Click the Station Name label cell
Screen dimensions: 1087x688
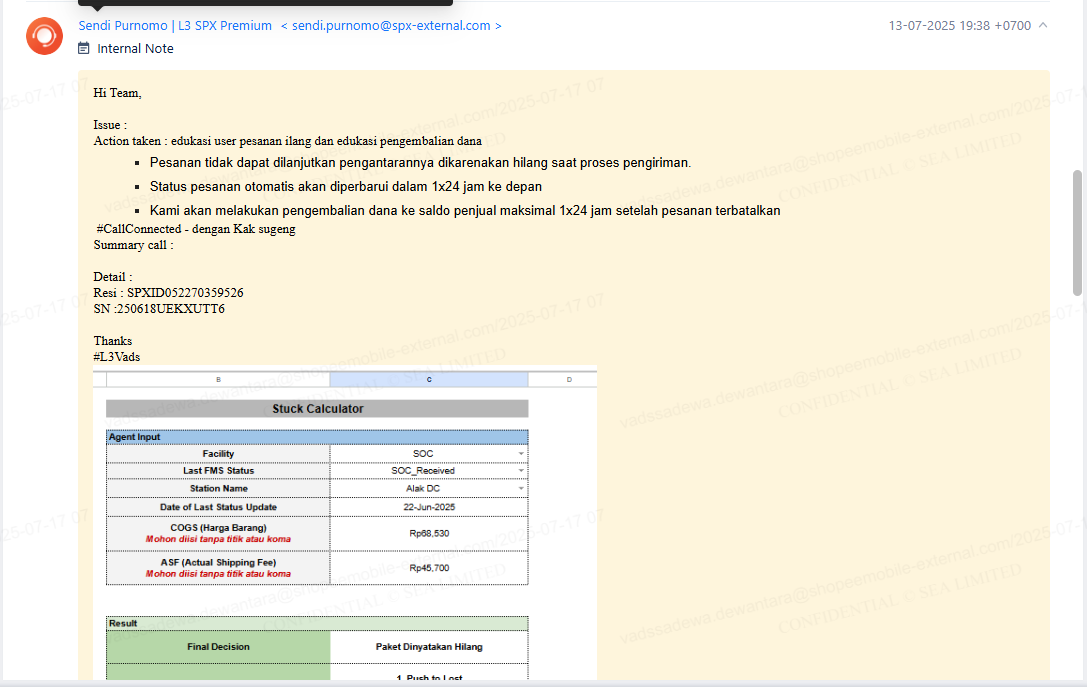point(218,489)
